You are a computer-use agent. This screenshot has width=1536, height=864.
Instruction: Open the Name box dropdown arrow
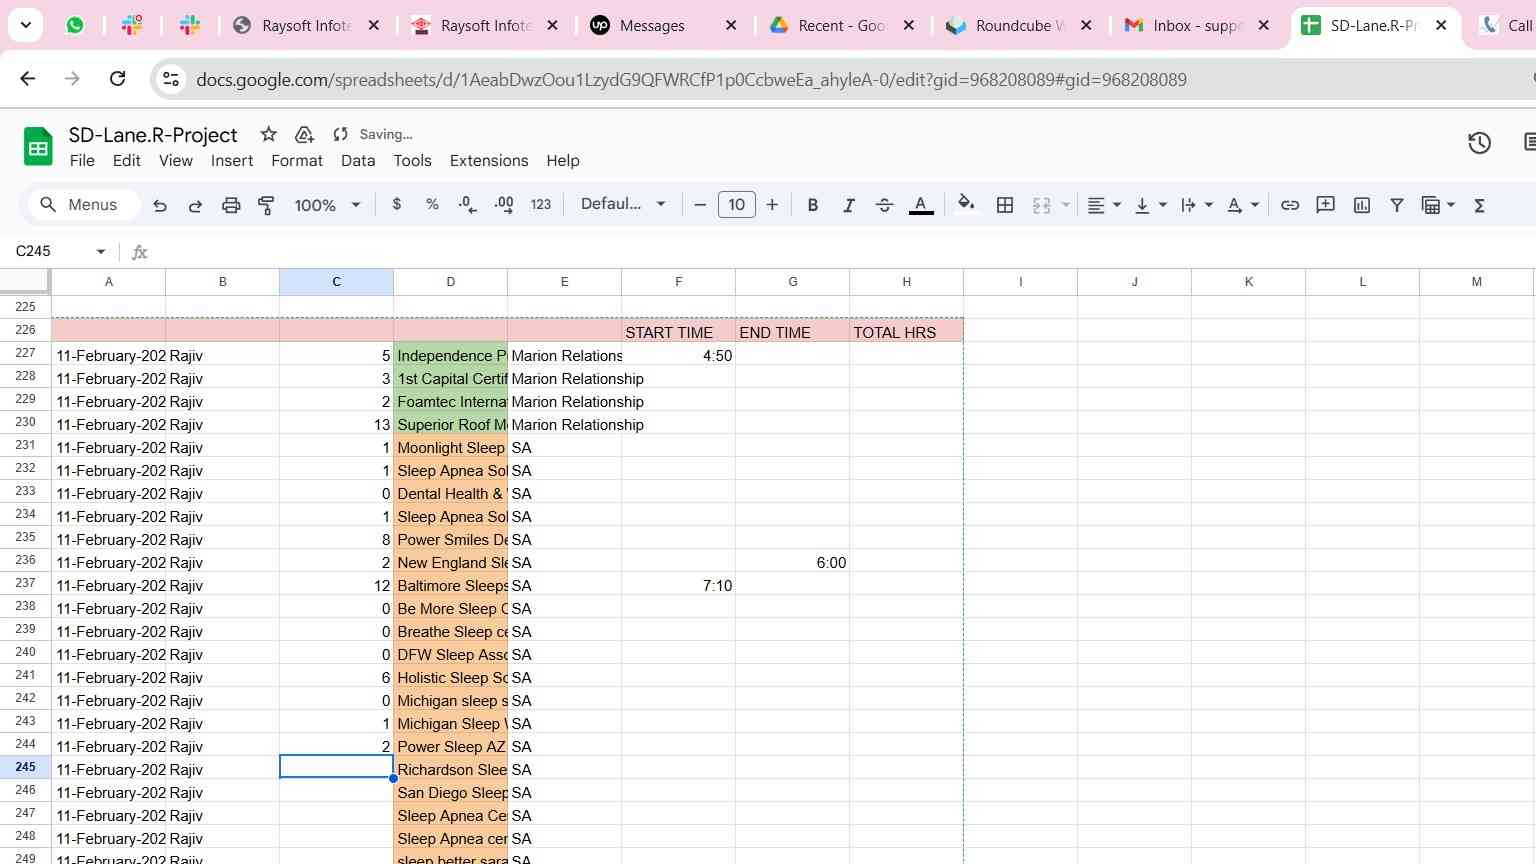coord(100,251)
